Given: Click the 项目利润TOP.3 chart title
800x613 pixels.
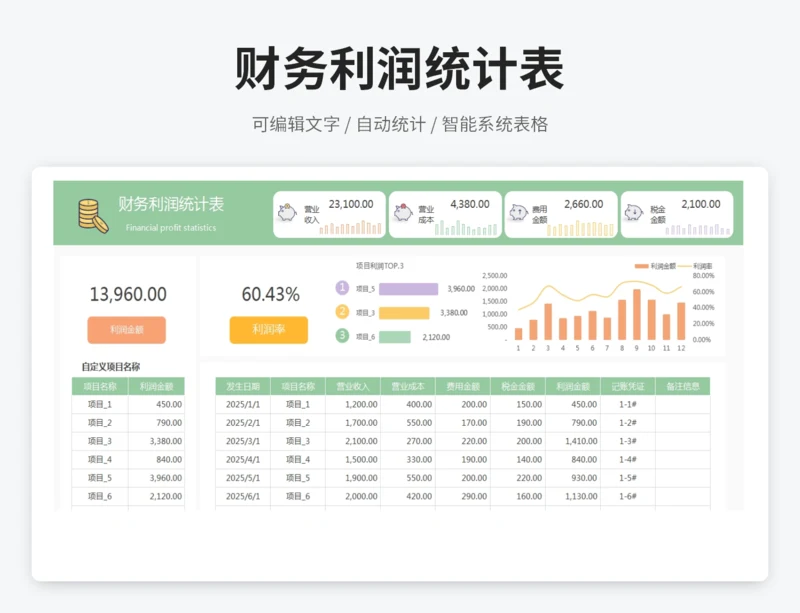Looking at the screenshot, I should coord(380,266).
